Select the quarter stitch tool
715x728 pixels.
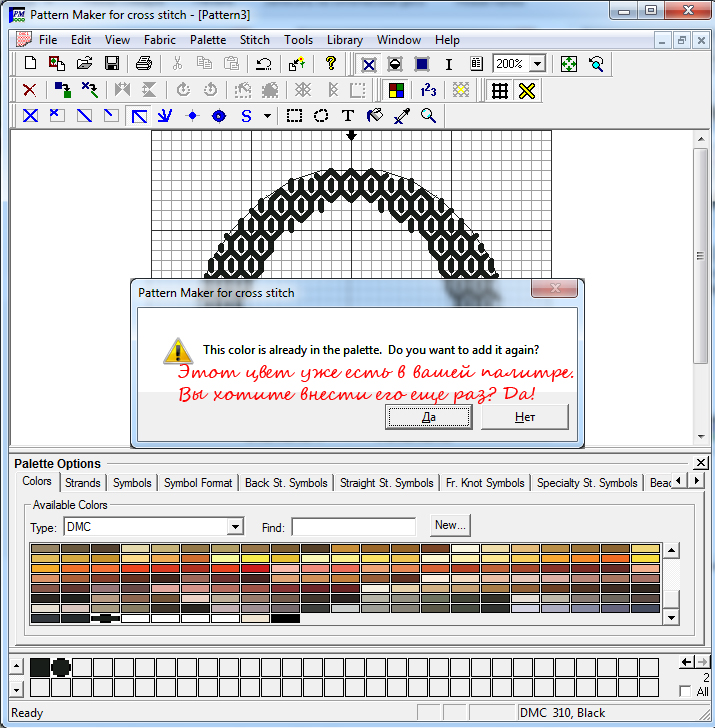(57, 116)
